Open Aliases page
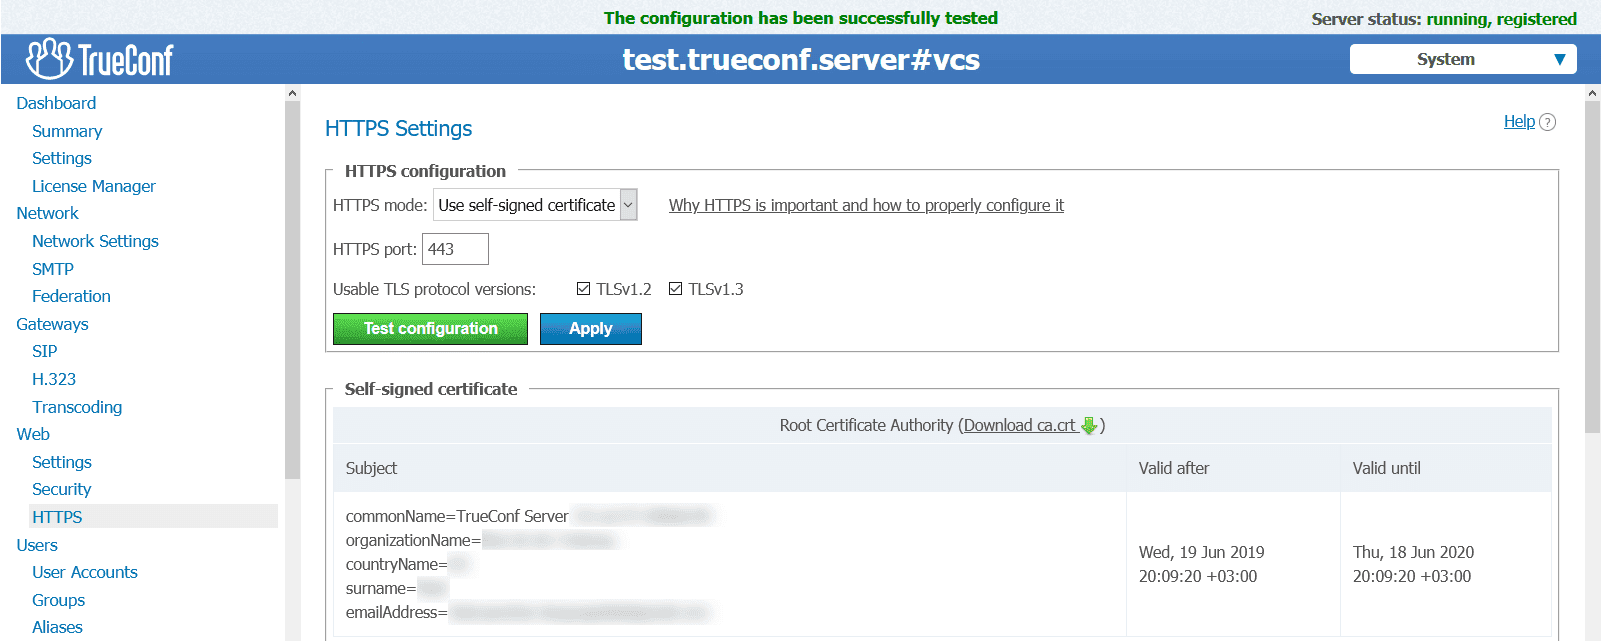Image resolution: width=1601 pixels, height=641 pixels. click(57, 627)
